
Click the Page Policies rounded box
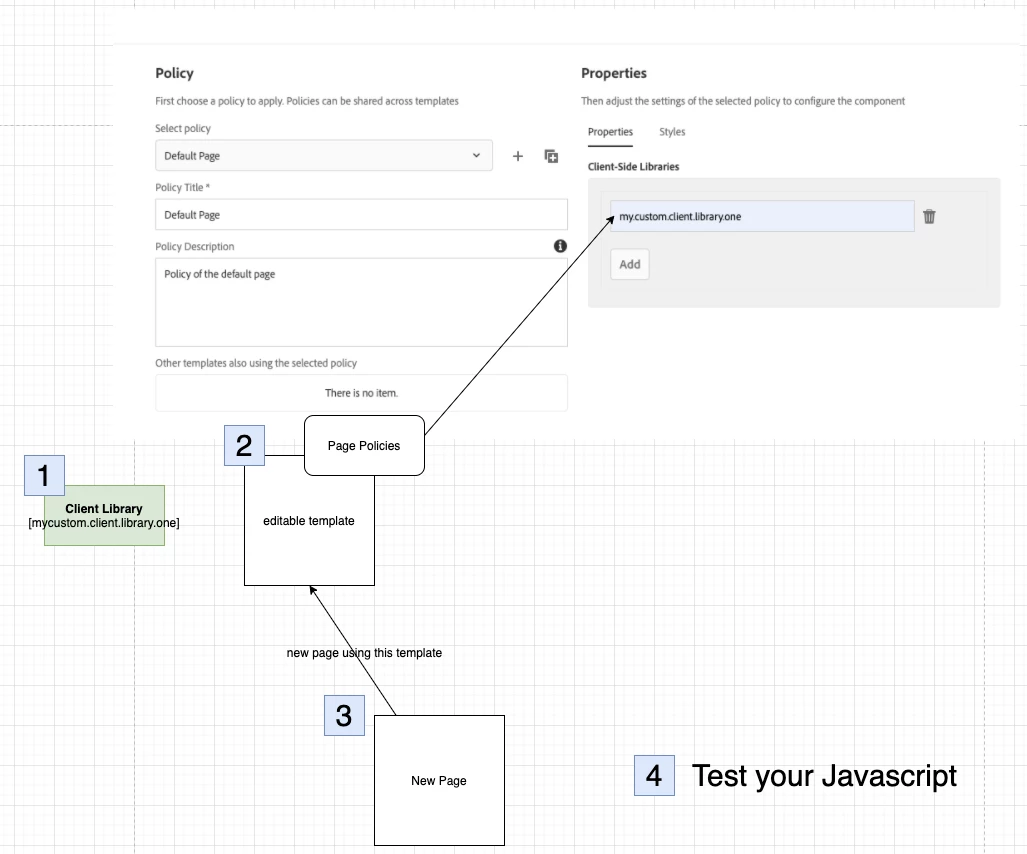tap(364, 445)
